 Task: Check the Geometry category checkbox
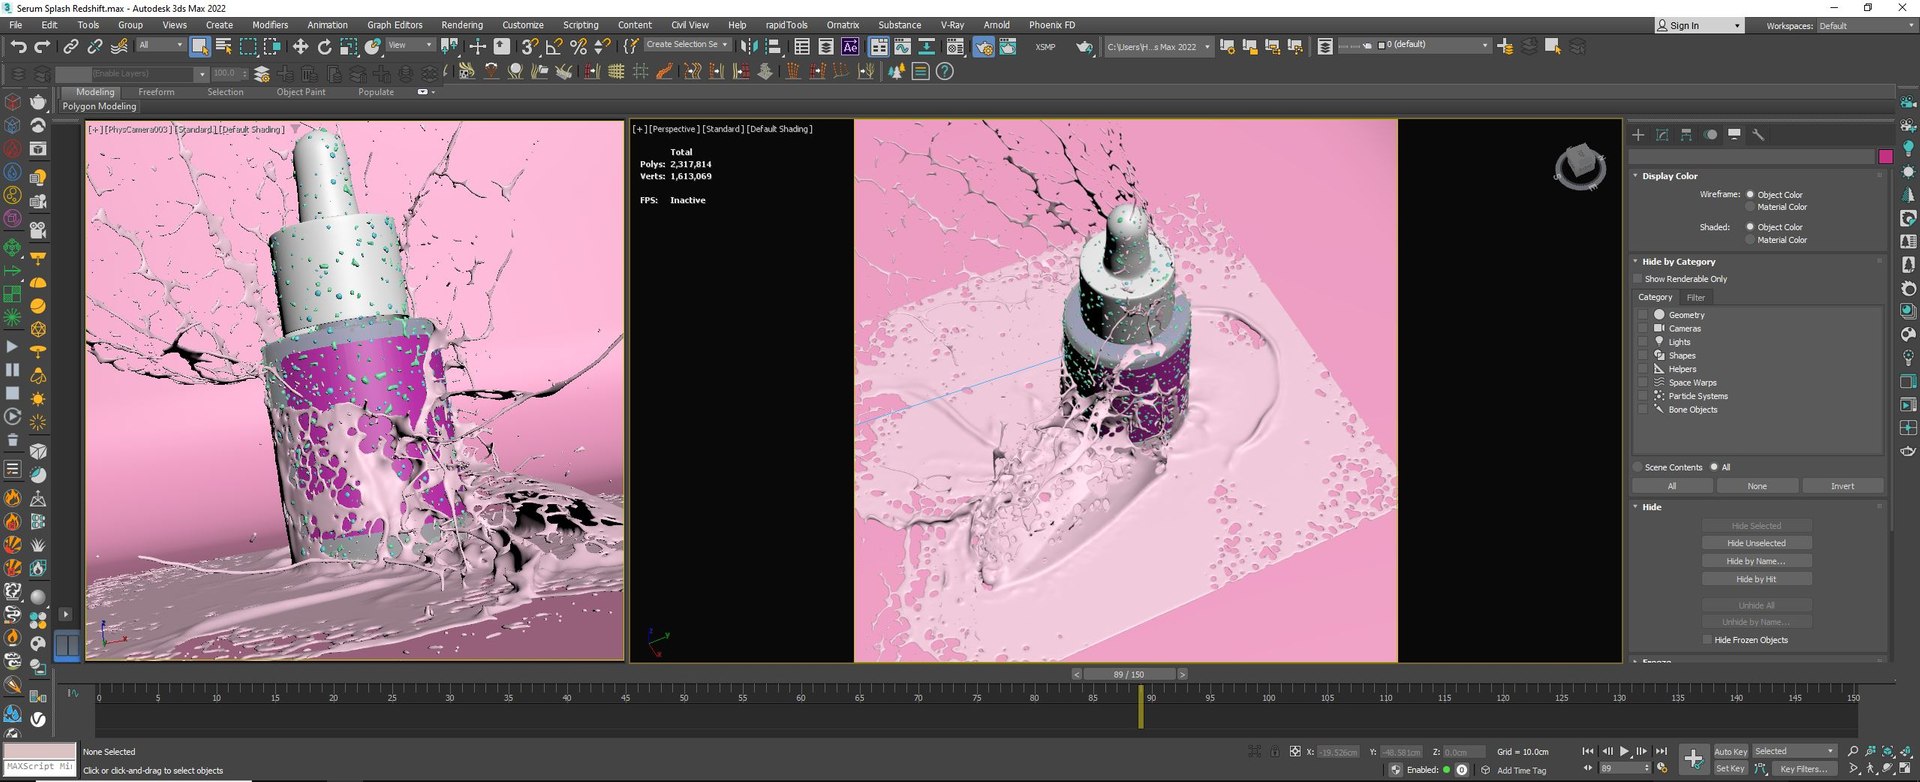[1642, 315]
